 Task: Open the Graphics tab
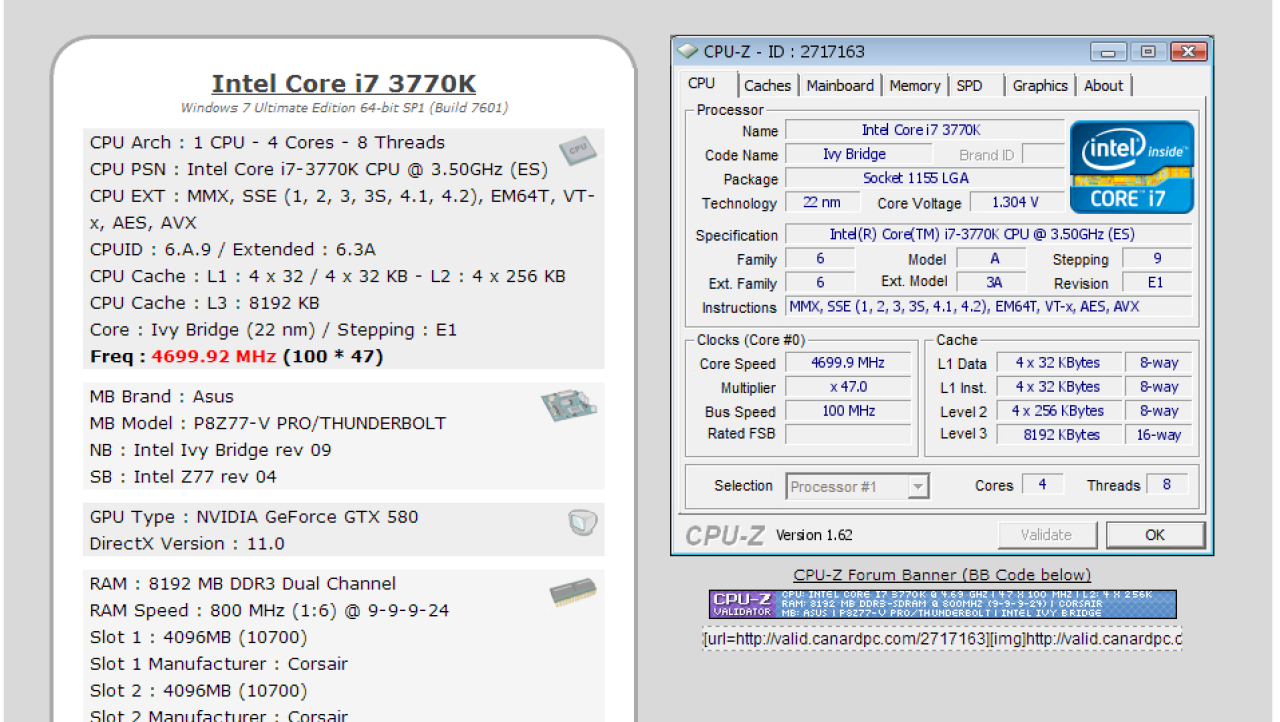click(1040, 86)
